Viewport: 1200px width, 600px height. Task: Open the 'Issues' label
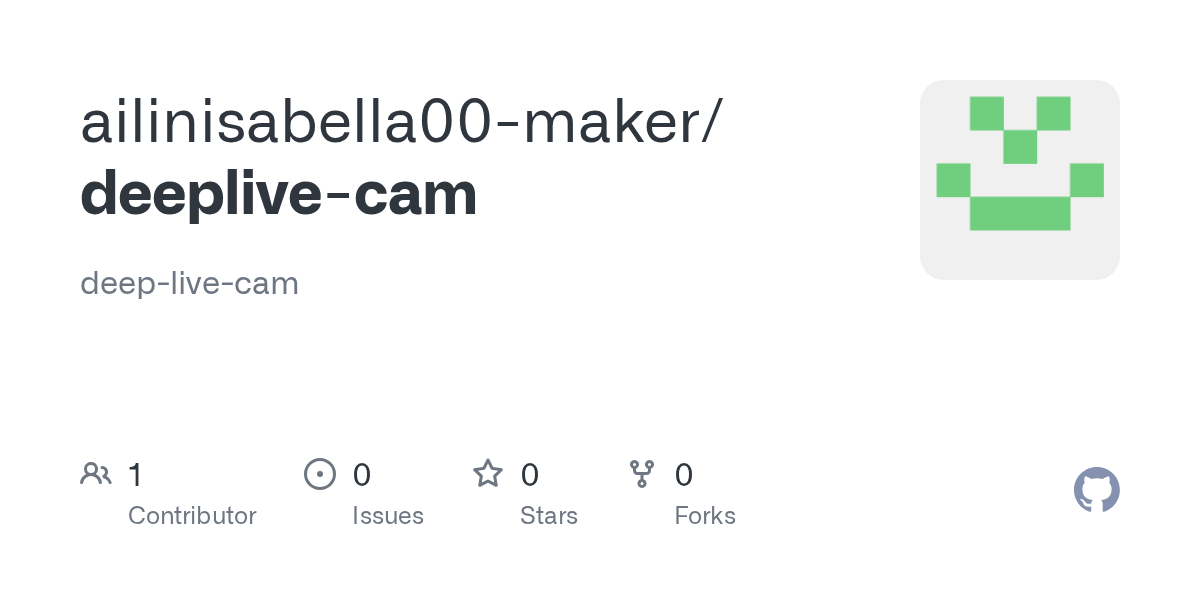click(388, 516)
